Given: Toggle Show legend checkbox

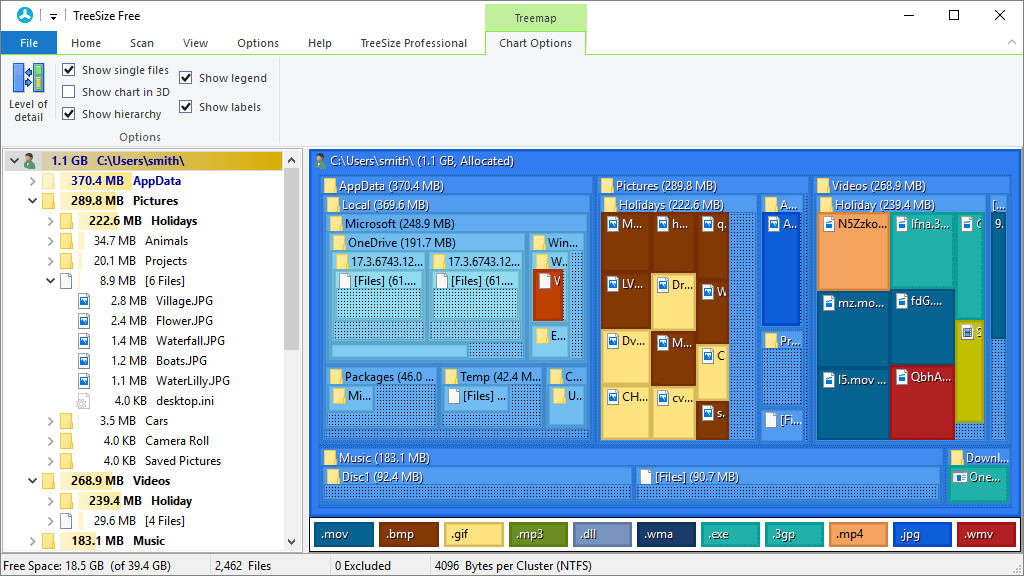Looking at the screenshot, I should coord(186,78).
